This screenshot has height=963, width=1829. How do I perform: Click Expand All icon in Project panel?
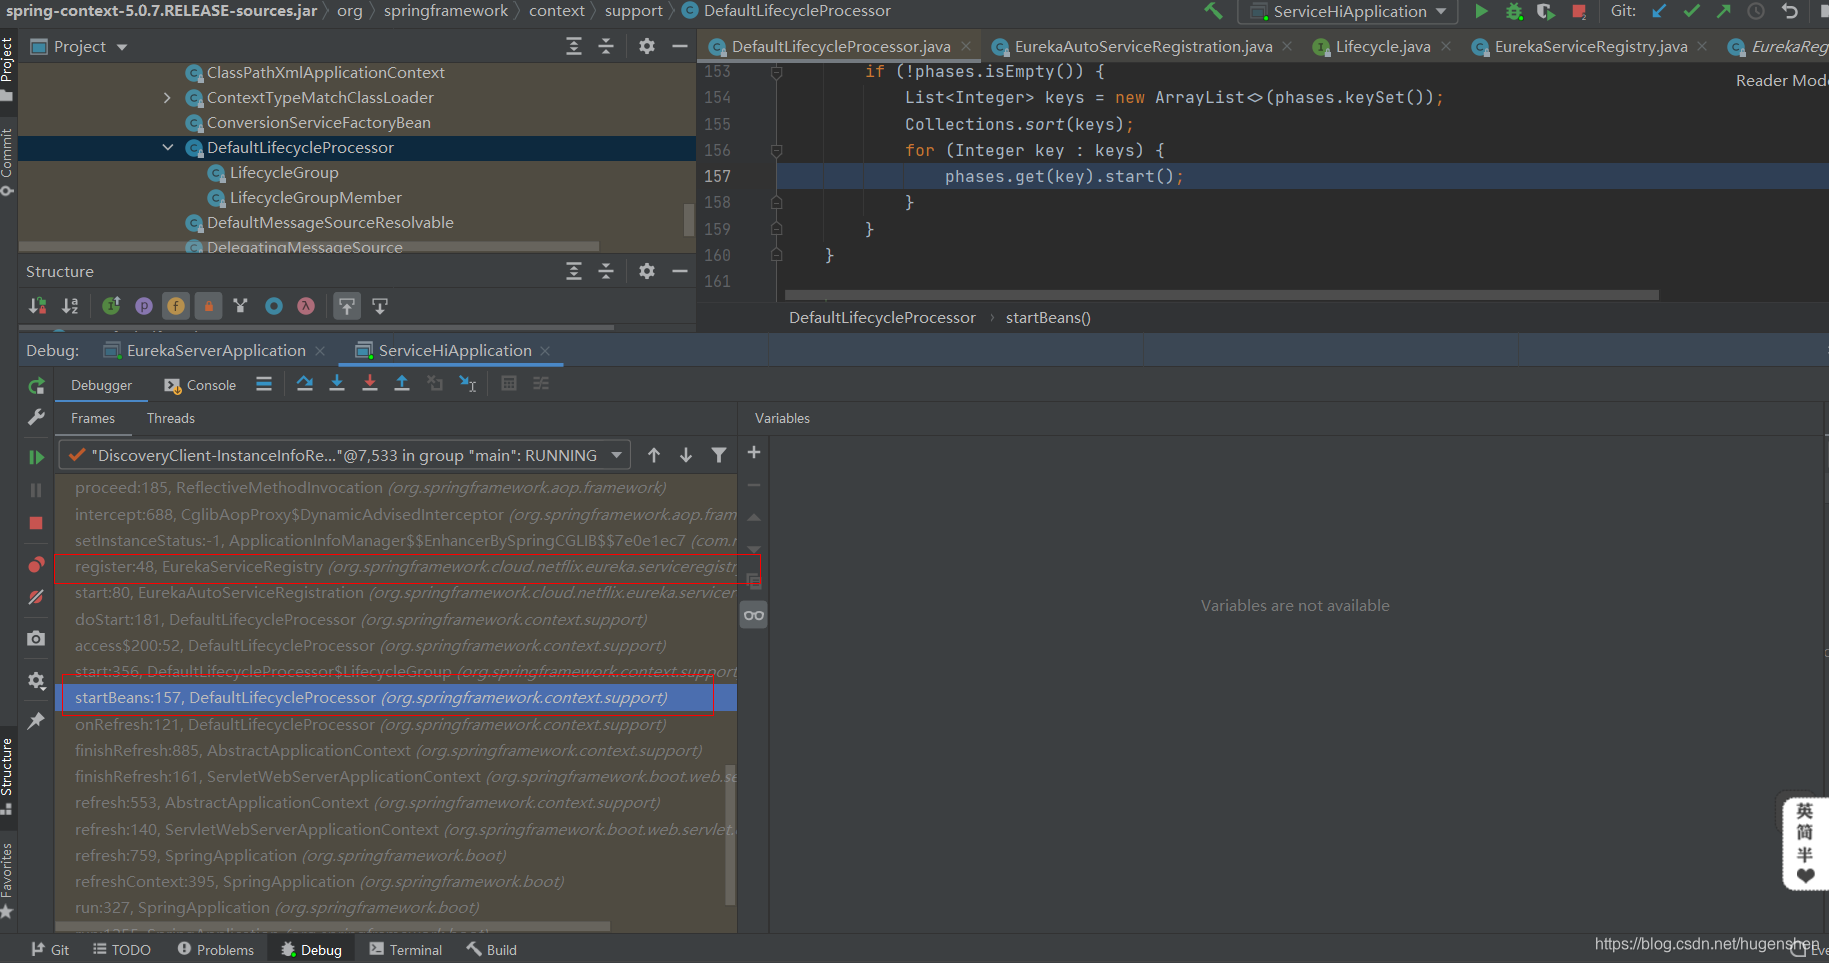pyautogui.click(x=574, y=46)
